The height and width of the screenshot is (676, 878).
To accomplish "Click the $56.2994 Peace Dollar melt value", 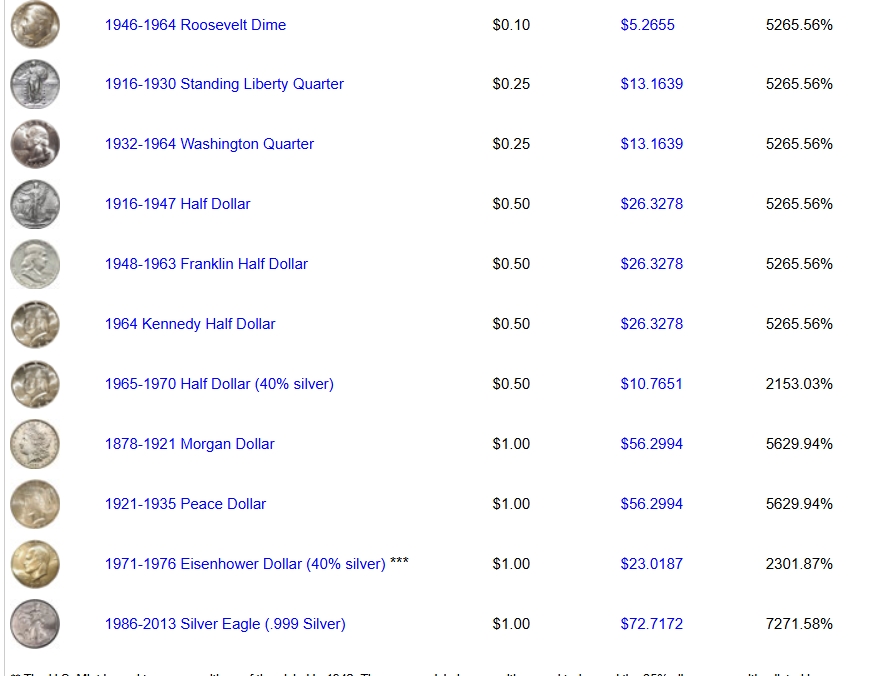I will point(653,504).
